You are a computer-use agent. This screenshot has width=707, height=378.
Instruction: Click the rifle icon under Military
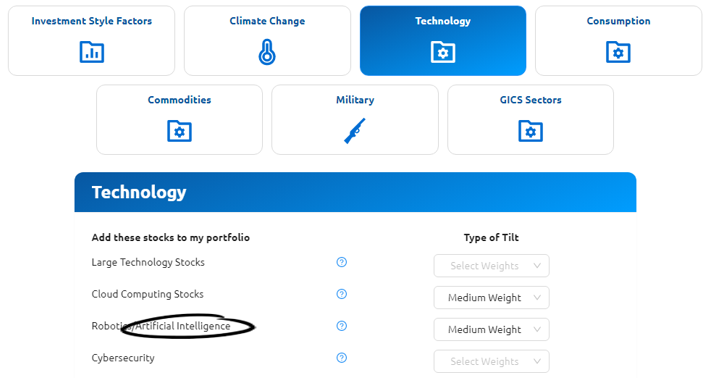355,131
